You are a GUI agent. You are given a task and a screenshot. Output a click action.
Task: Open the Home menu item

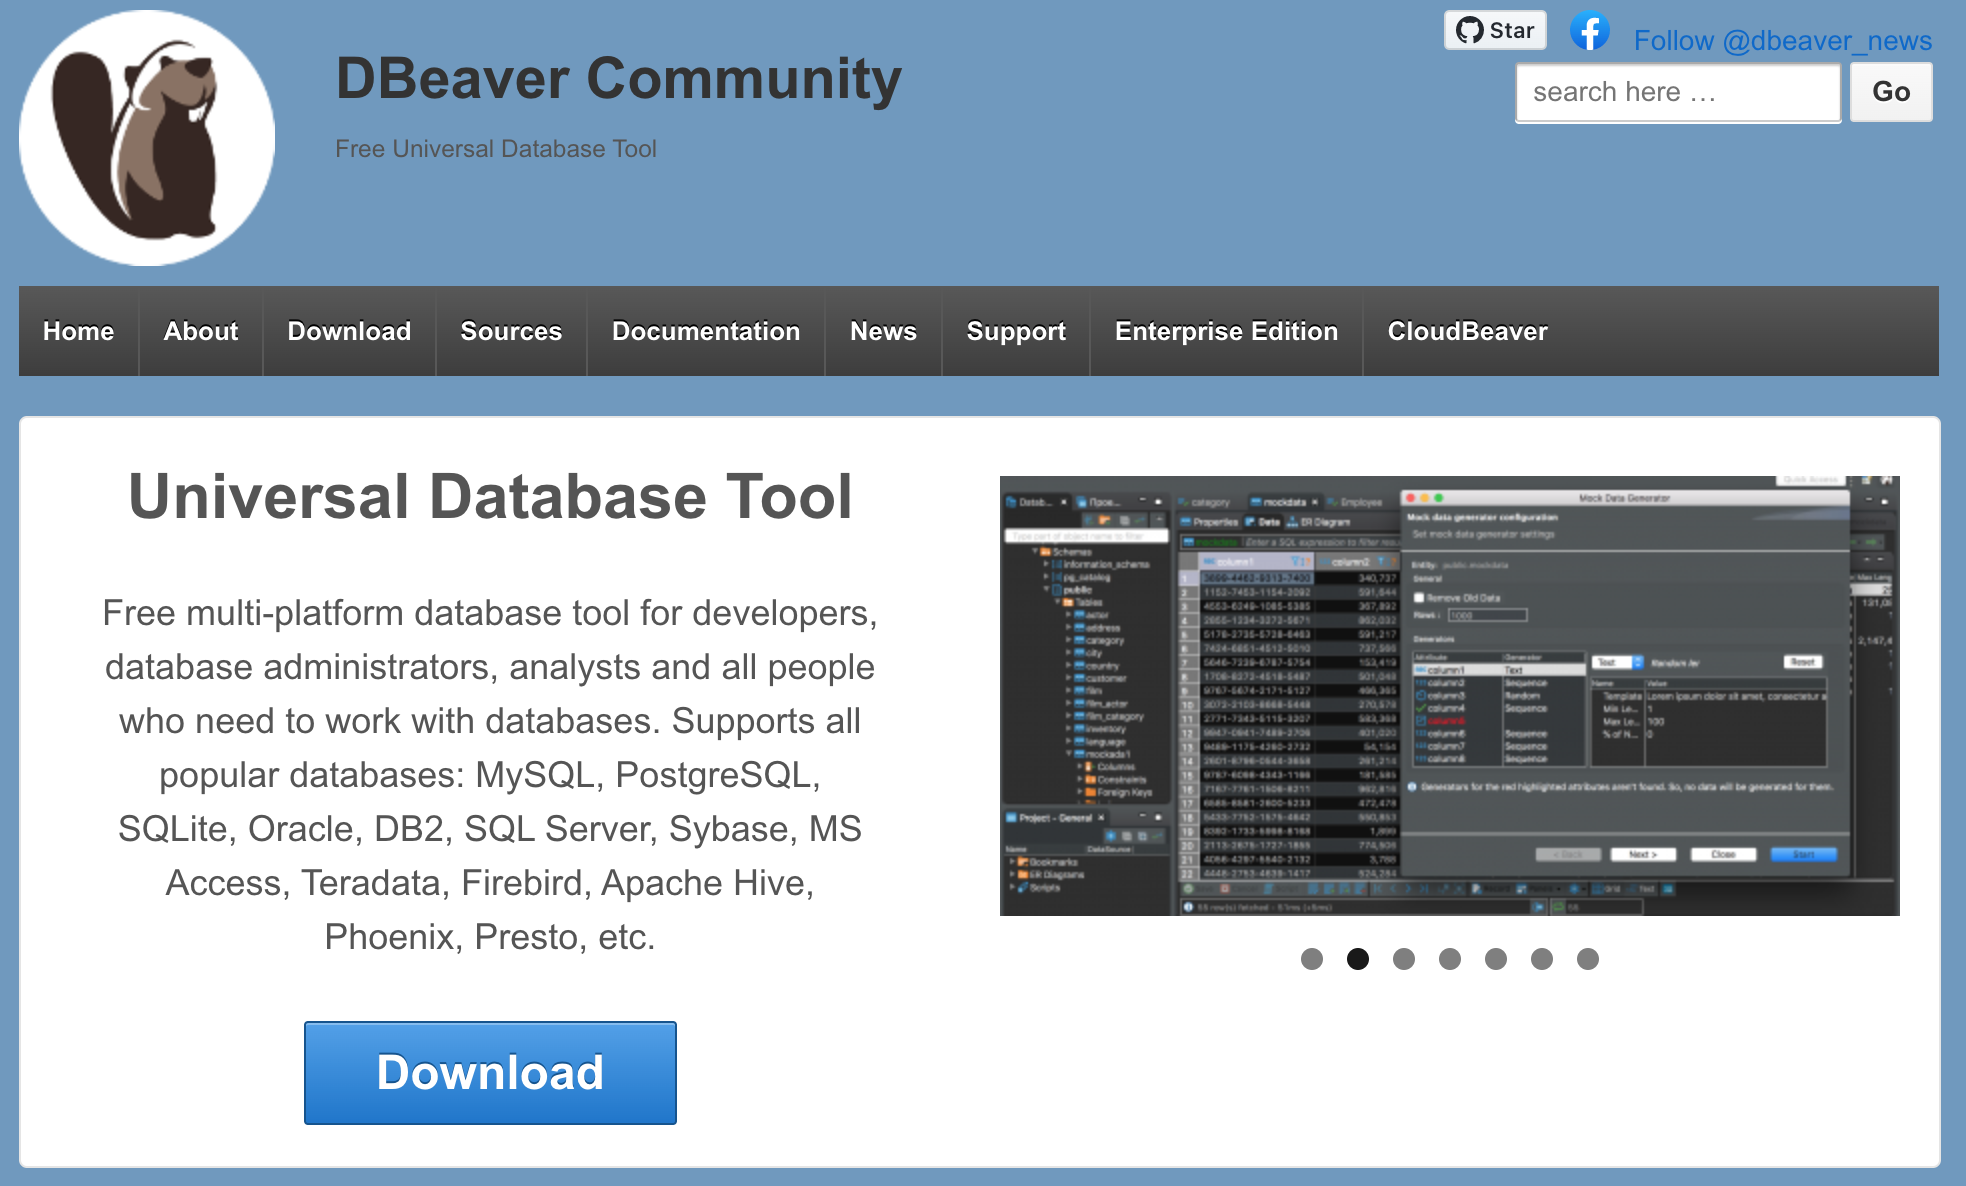[78, 331]
